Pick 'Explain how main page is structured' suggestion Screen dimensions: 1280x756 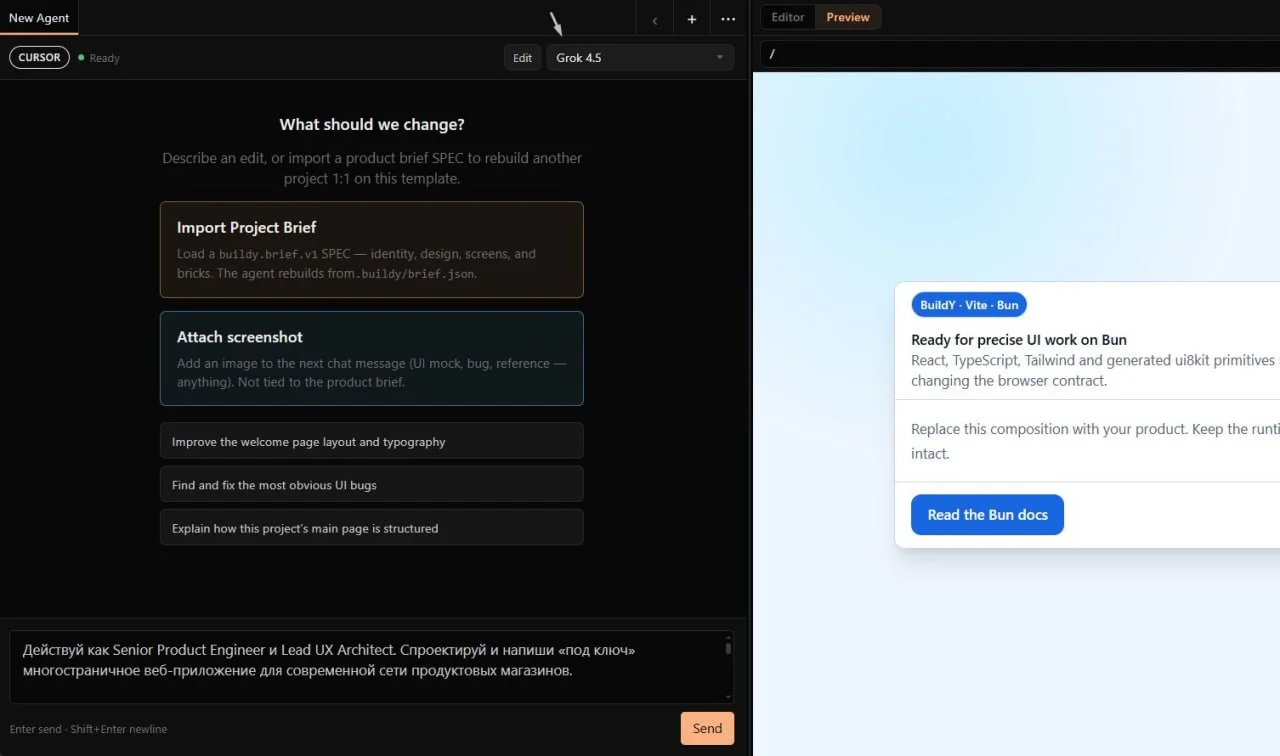tap(371, 527)
